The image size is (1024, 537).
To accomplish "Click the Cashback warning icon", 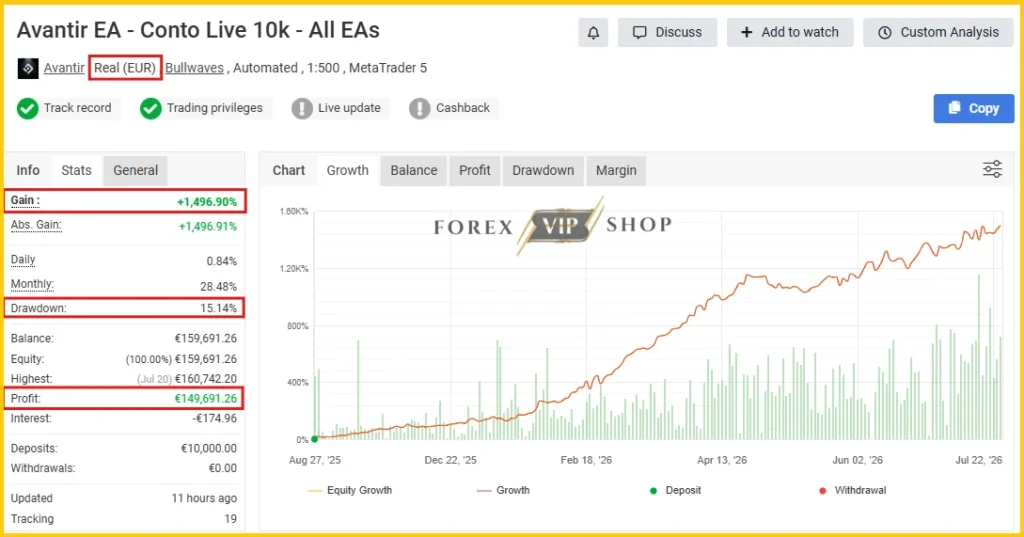I will tap(419, 108).
